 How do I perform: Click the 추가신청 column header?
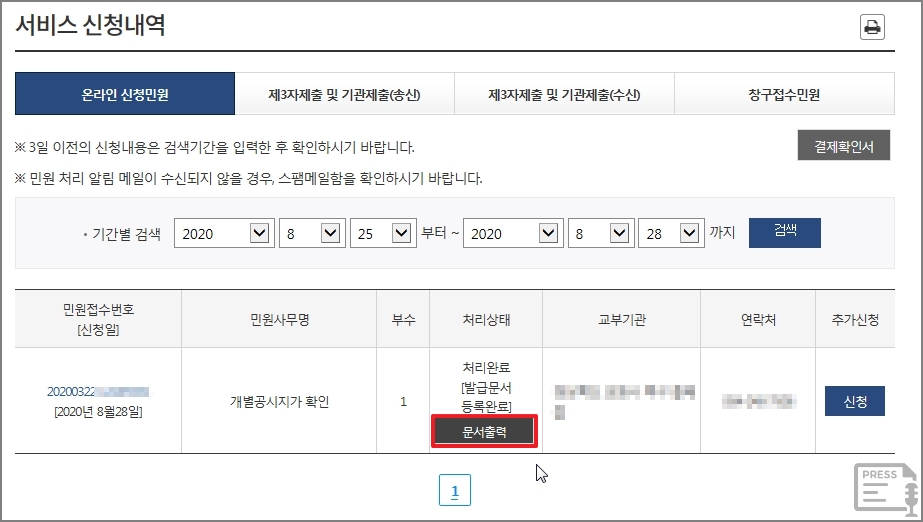click(855, 320)
